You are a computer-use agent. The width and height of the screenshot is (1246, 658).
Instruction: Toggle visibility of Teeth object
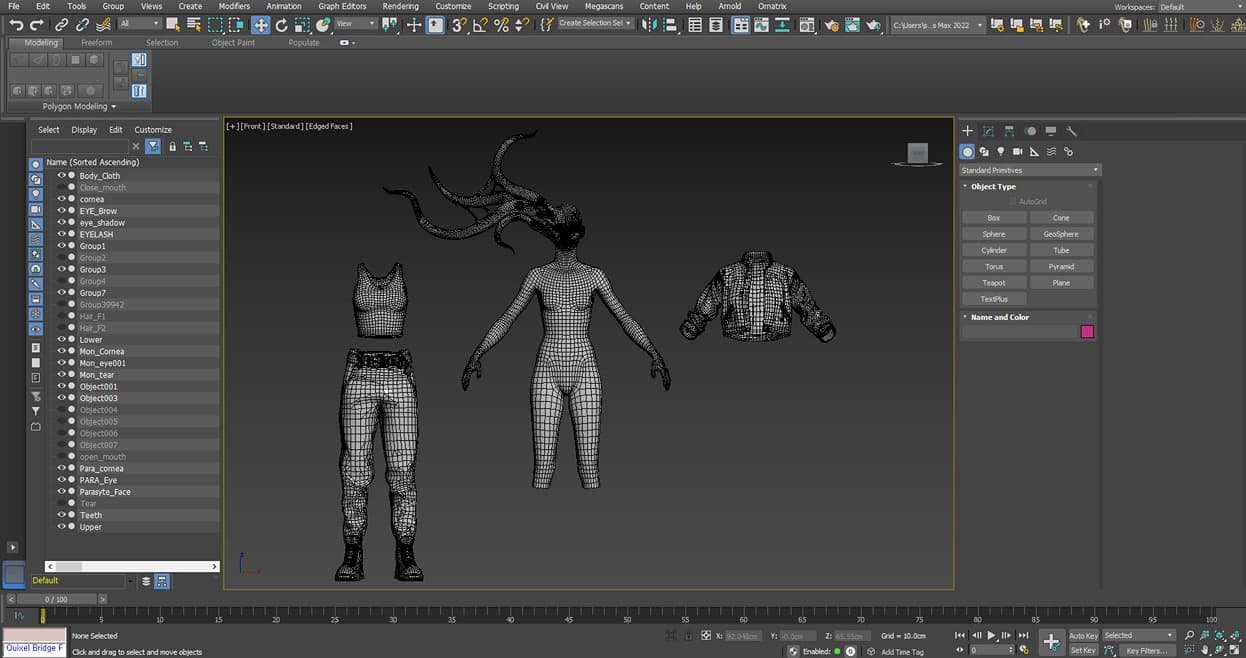pos(61,516)
